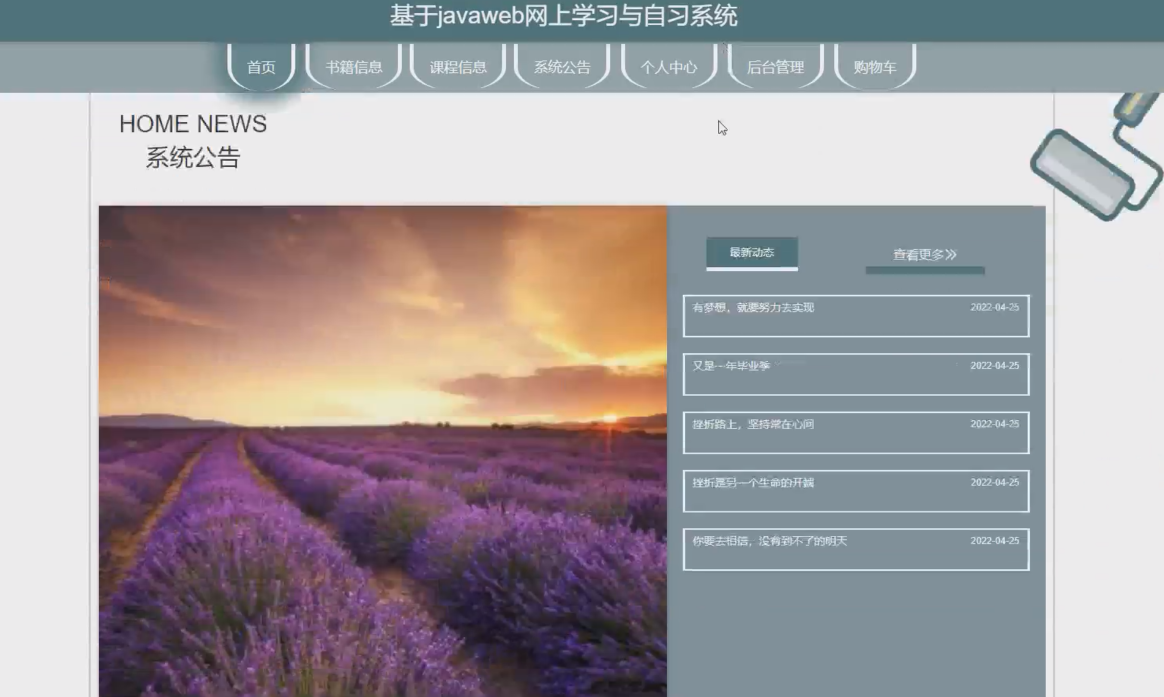
Task: Click the lavender field banner image
Action: 383,450
